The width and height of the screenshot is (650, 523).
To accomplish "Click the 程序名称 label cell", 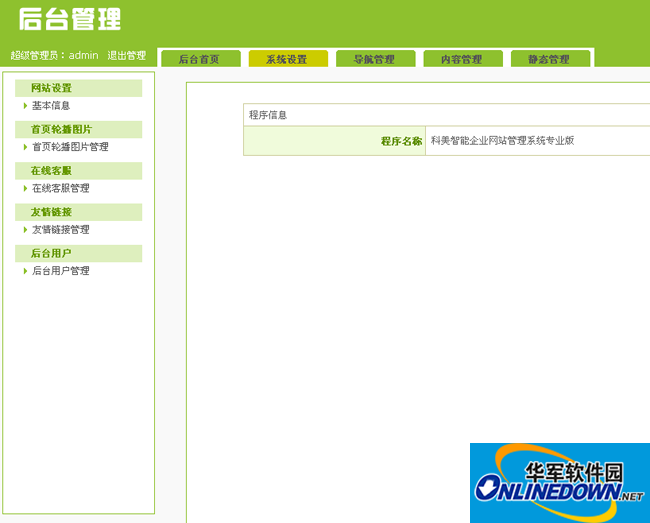I will [334, 141].
